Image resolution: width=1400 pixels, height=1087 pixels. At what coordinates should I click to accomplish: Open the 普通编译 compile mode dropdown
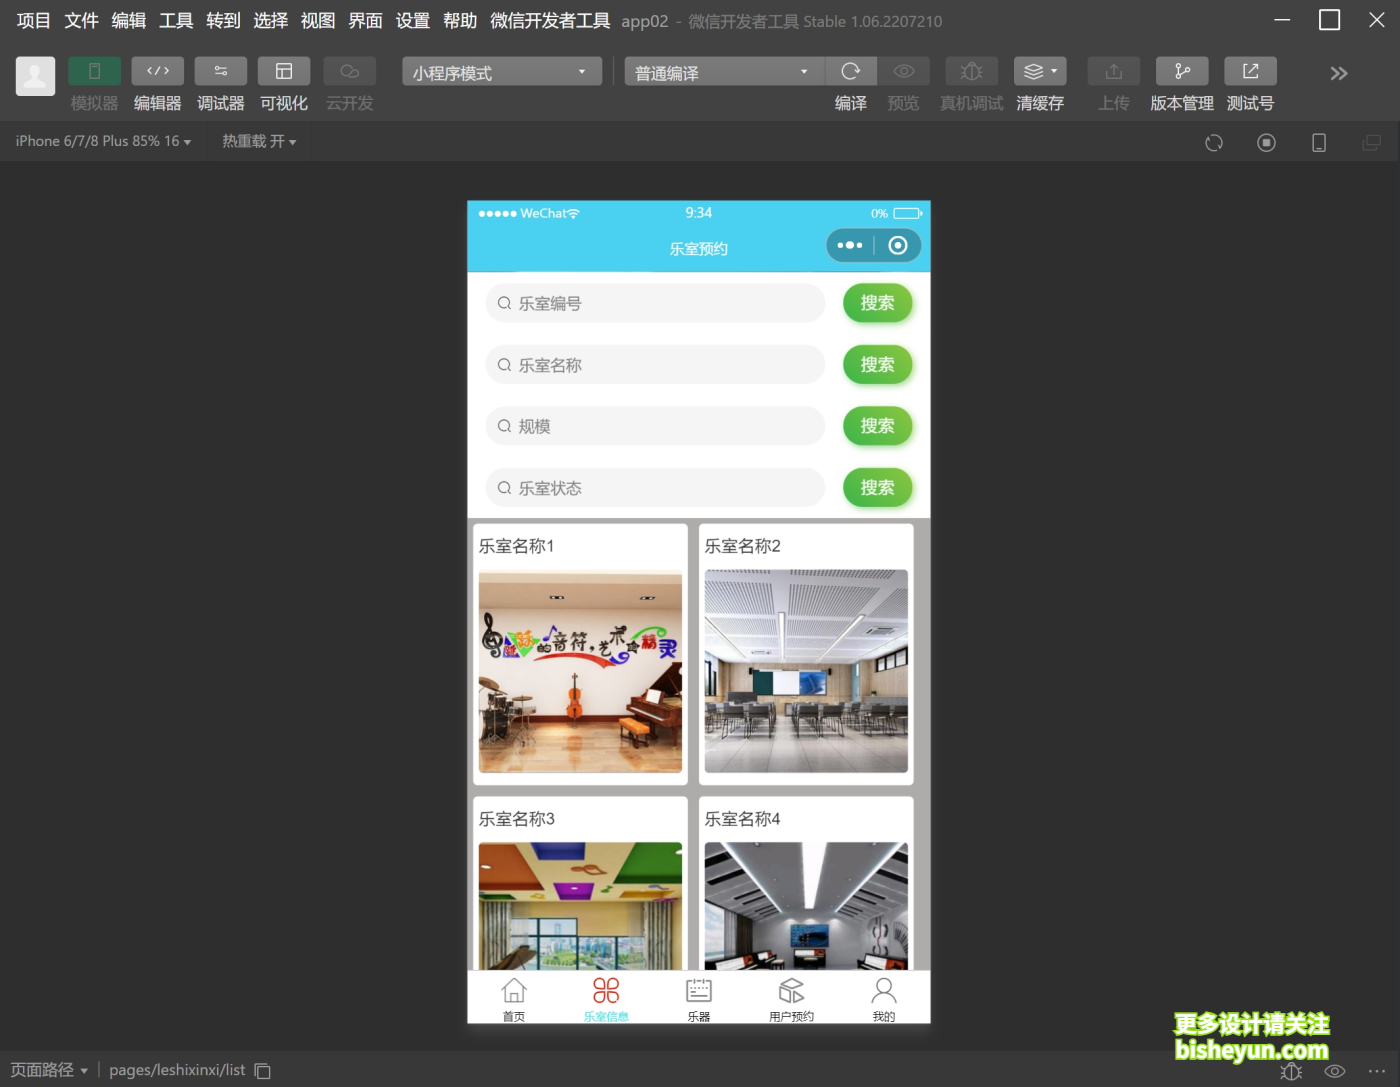[x=724, y=72]
